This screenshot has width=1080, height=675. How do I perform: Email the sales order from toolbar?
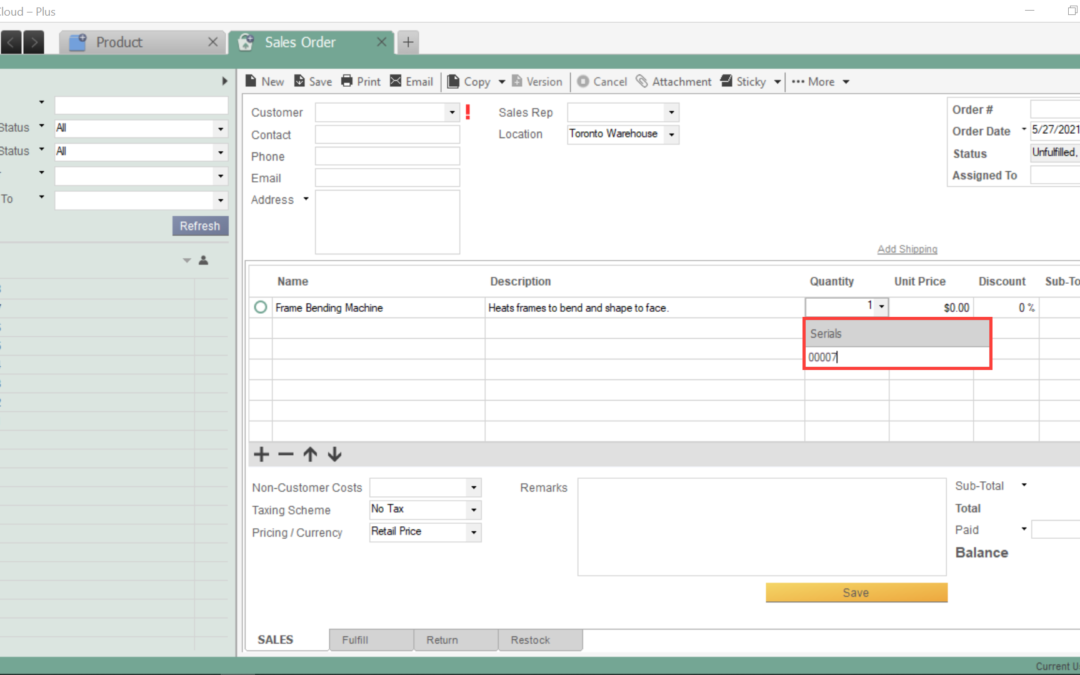click(x=396, y=82)
